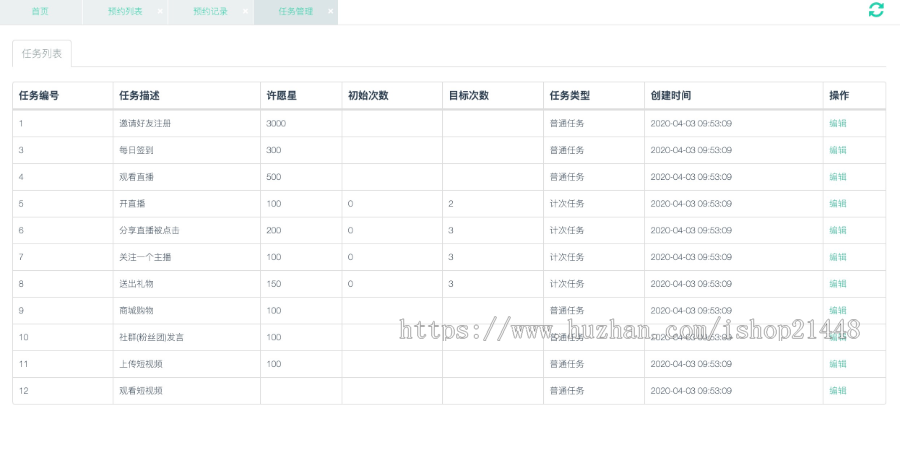This screenshot has height=471, width=900.
Task: Edit the 关注一个主播 task
Action: (x=837, y=257)
